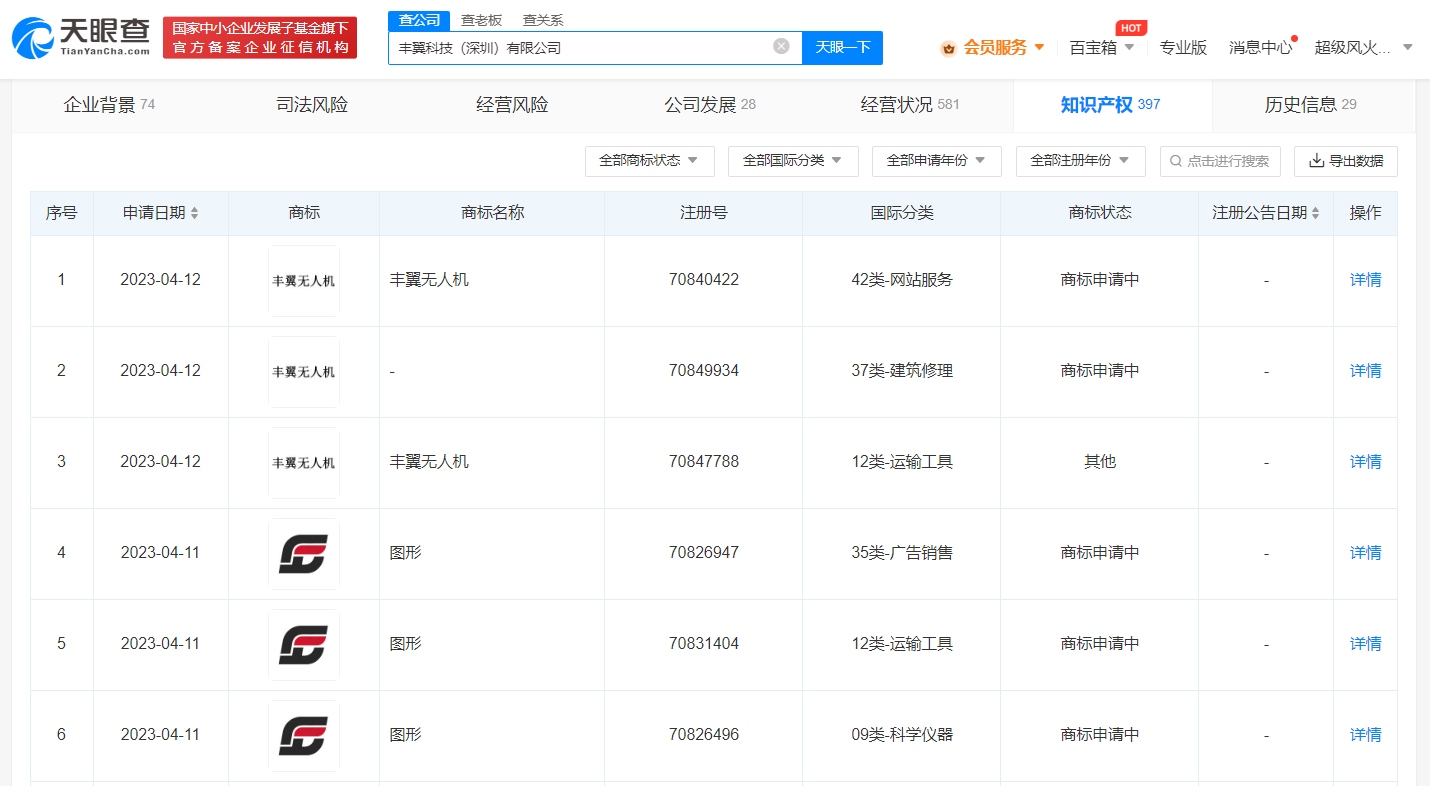The width and height of the screenshot is (1430, 786).
Task: Click the 商标名称 column header
Action: pos(492,213)
